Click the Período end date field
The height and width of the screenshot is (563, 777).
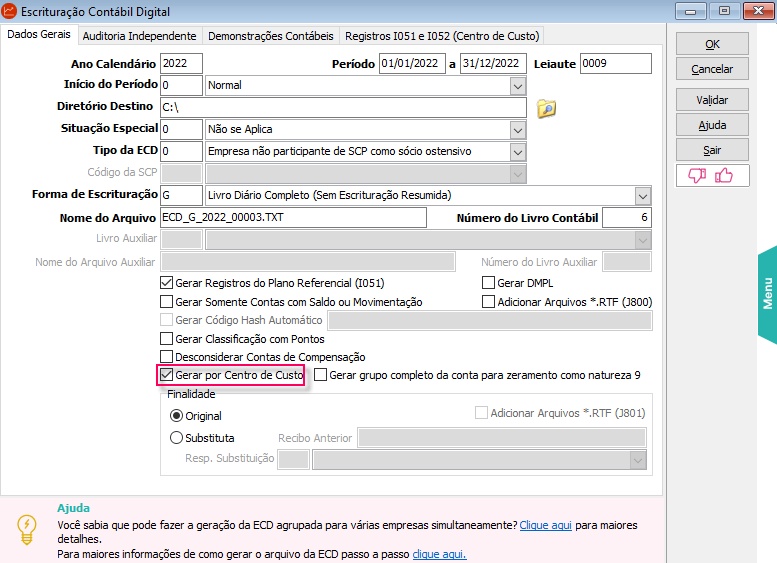493,63
